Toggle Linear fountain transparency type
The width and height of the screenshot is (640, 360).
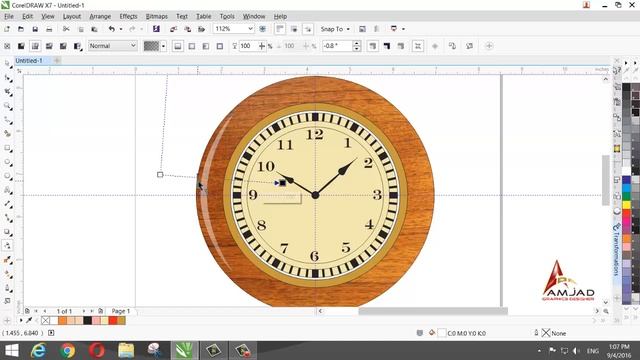(178, 46)
